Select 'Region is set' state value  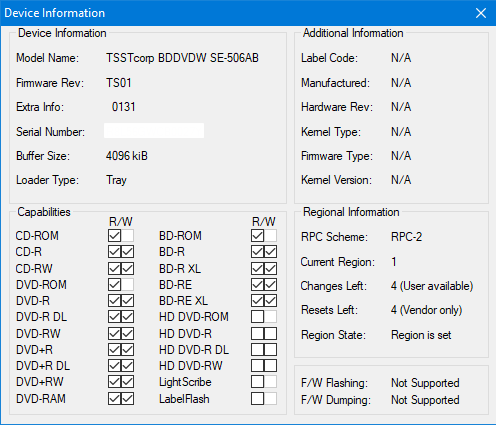coord(421,335)
